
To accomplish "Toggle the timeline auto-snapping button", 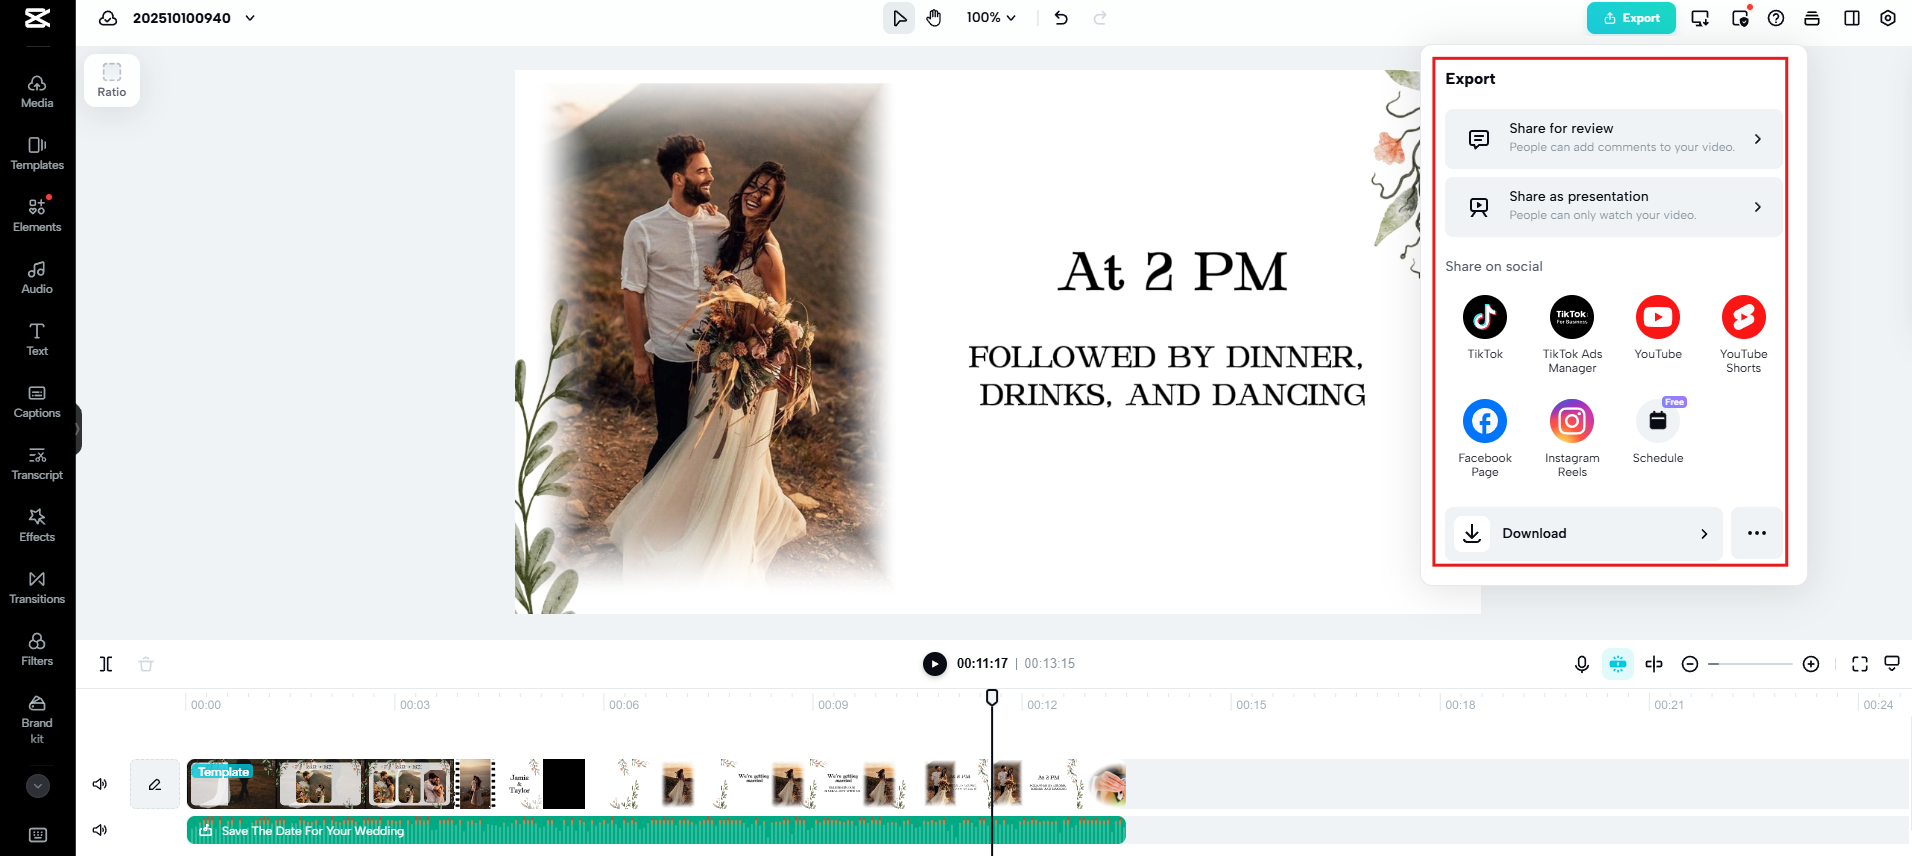I will point(1617,664).
